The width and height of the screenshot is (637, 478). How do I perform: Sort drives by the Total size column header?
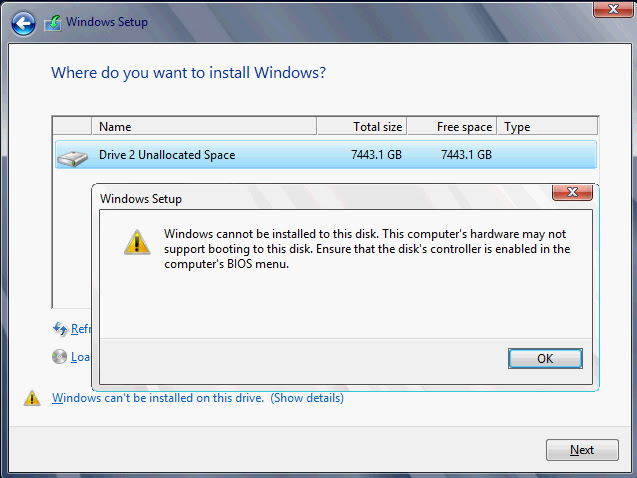click(x=362, y=127)
